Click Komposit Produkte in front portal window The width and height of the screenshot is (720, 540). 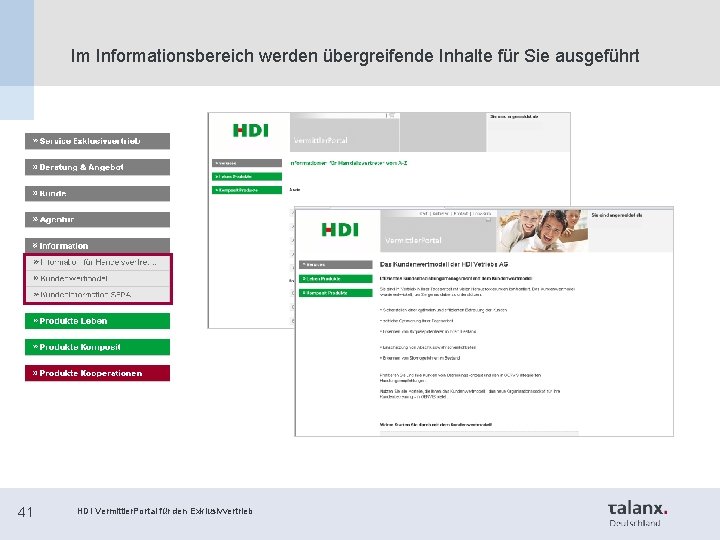[x=336, y=292]
